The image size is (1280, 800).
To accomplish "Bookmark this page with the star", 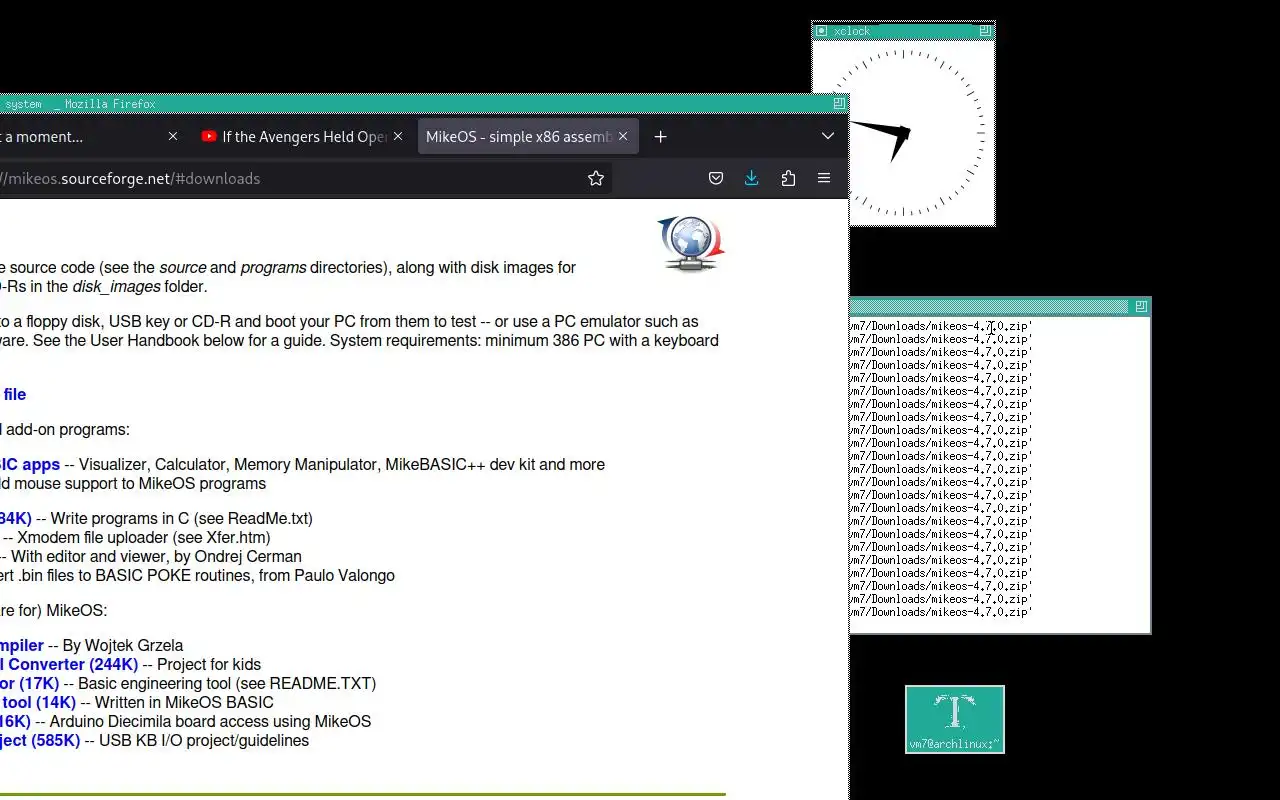I will [x=596, y=178].
